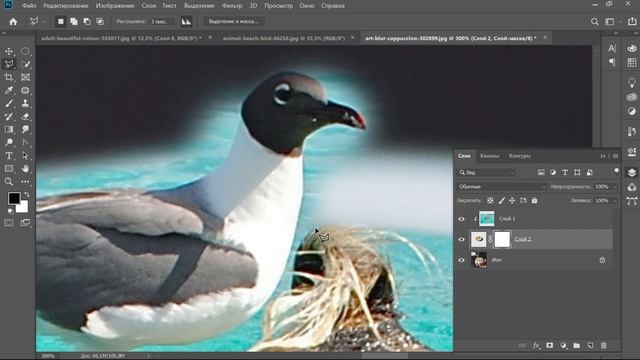Hide Слой 1 layer via eye icon

(461, 219)
